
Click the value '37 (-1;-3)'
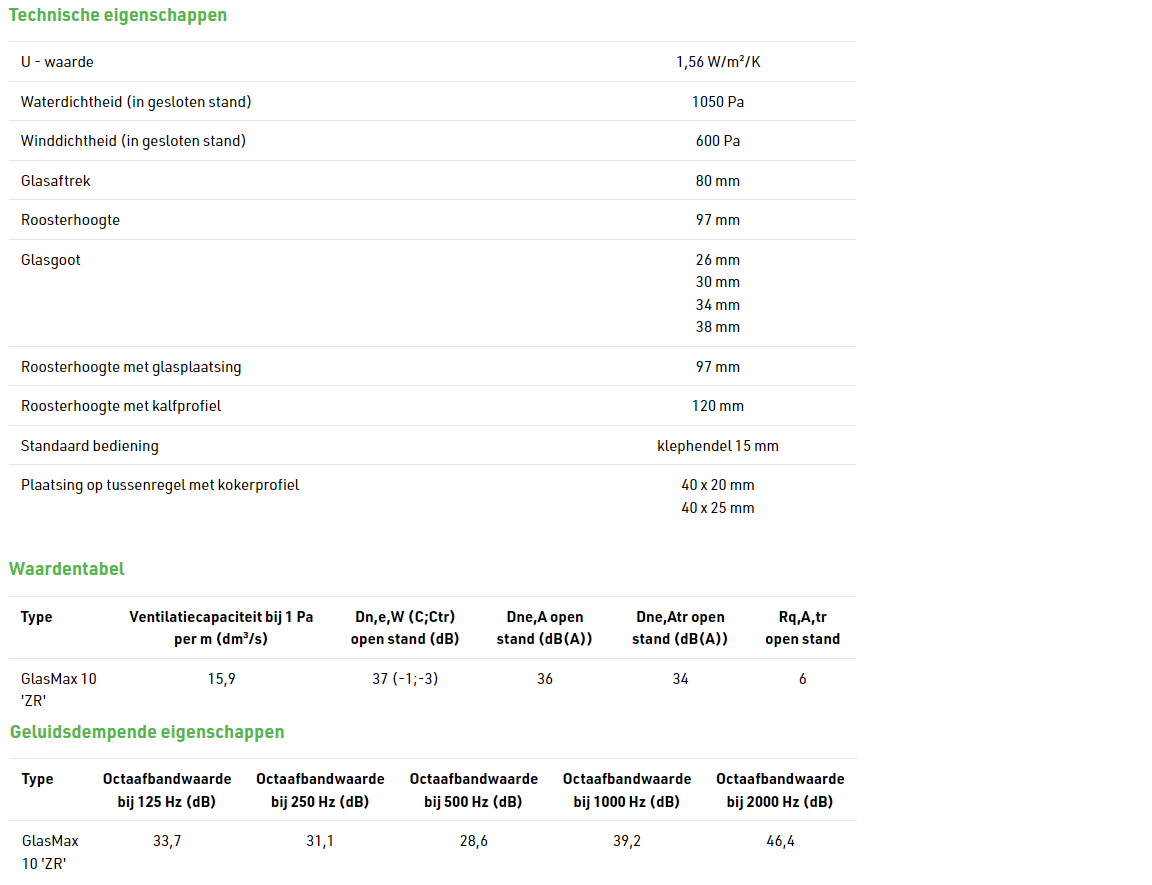click(405, 679)
